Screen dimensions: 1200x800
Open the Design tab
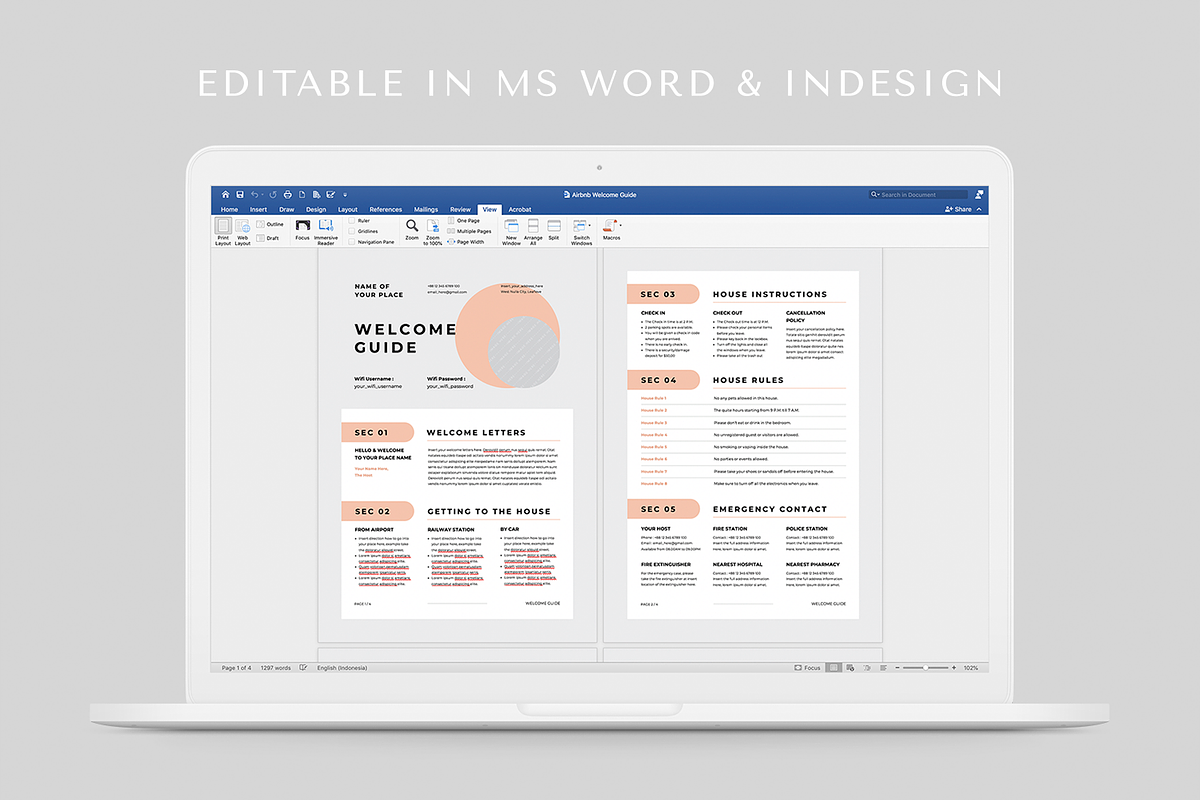tap(316, 210)
